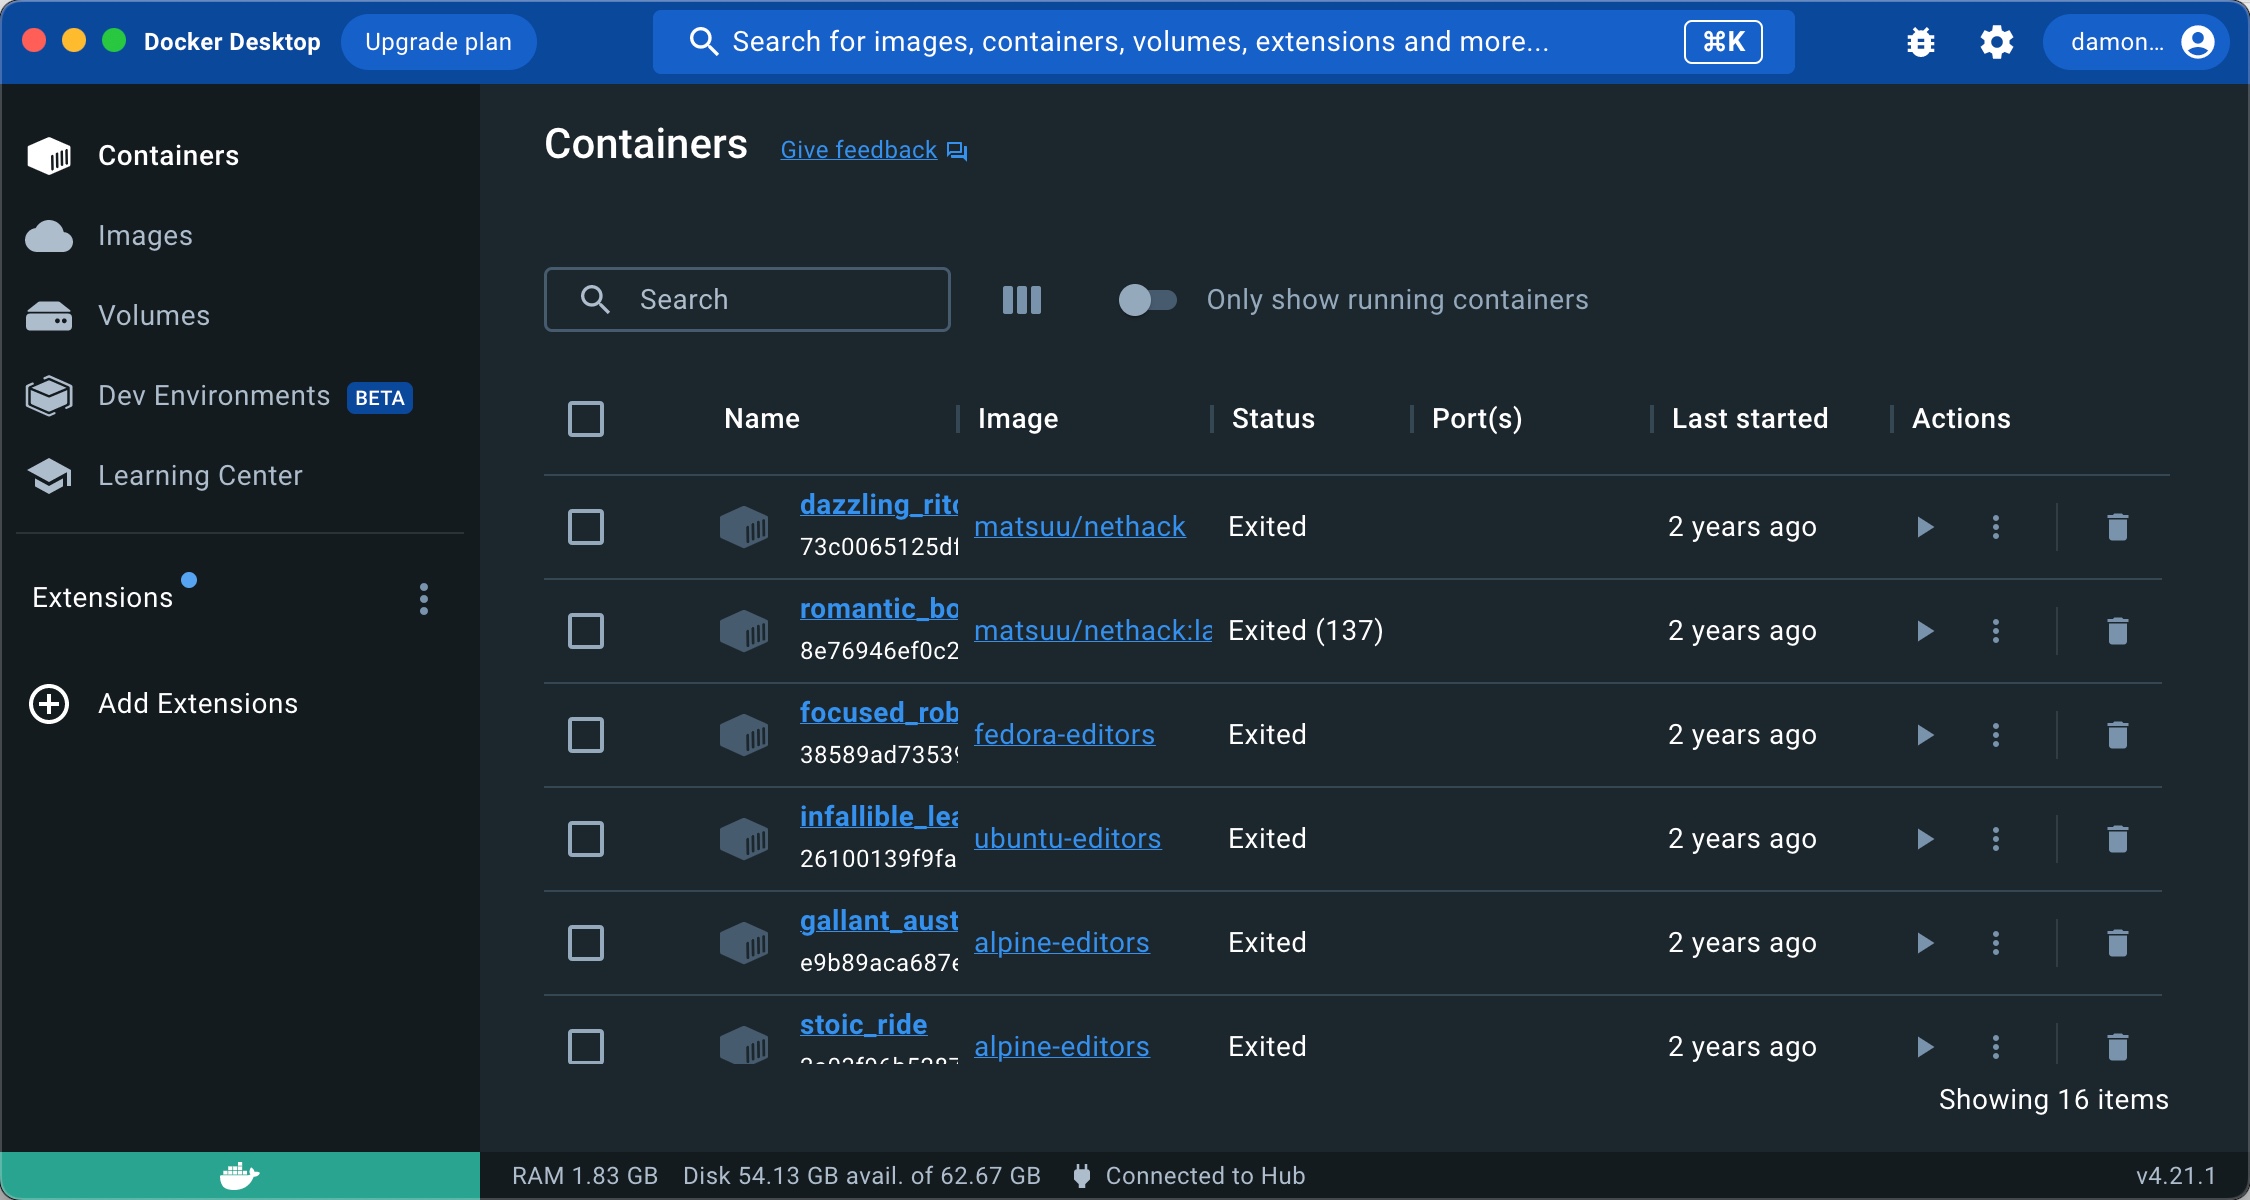Toggle only show running containers
The width and height of the screenshot is (2250, 1200).
(1147, 300)
